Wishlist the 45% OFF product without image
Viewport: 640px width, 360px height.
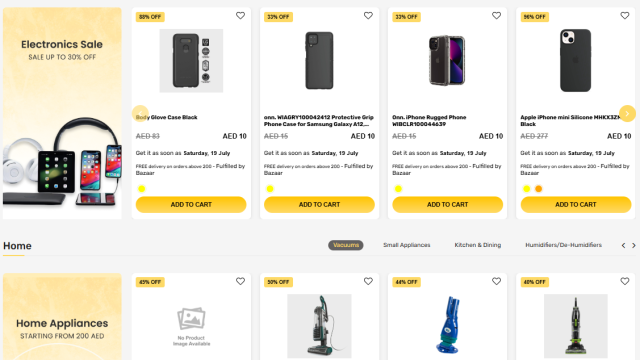240,281
